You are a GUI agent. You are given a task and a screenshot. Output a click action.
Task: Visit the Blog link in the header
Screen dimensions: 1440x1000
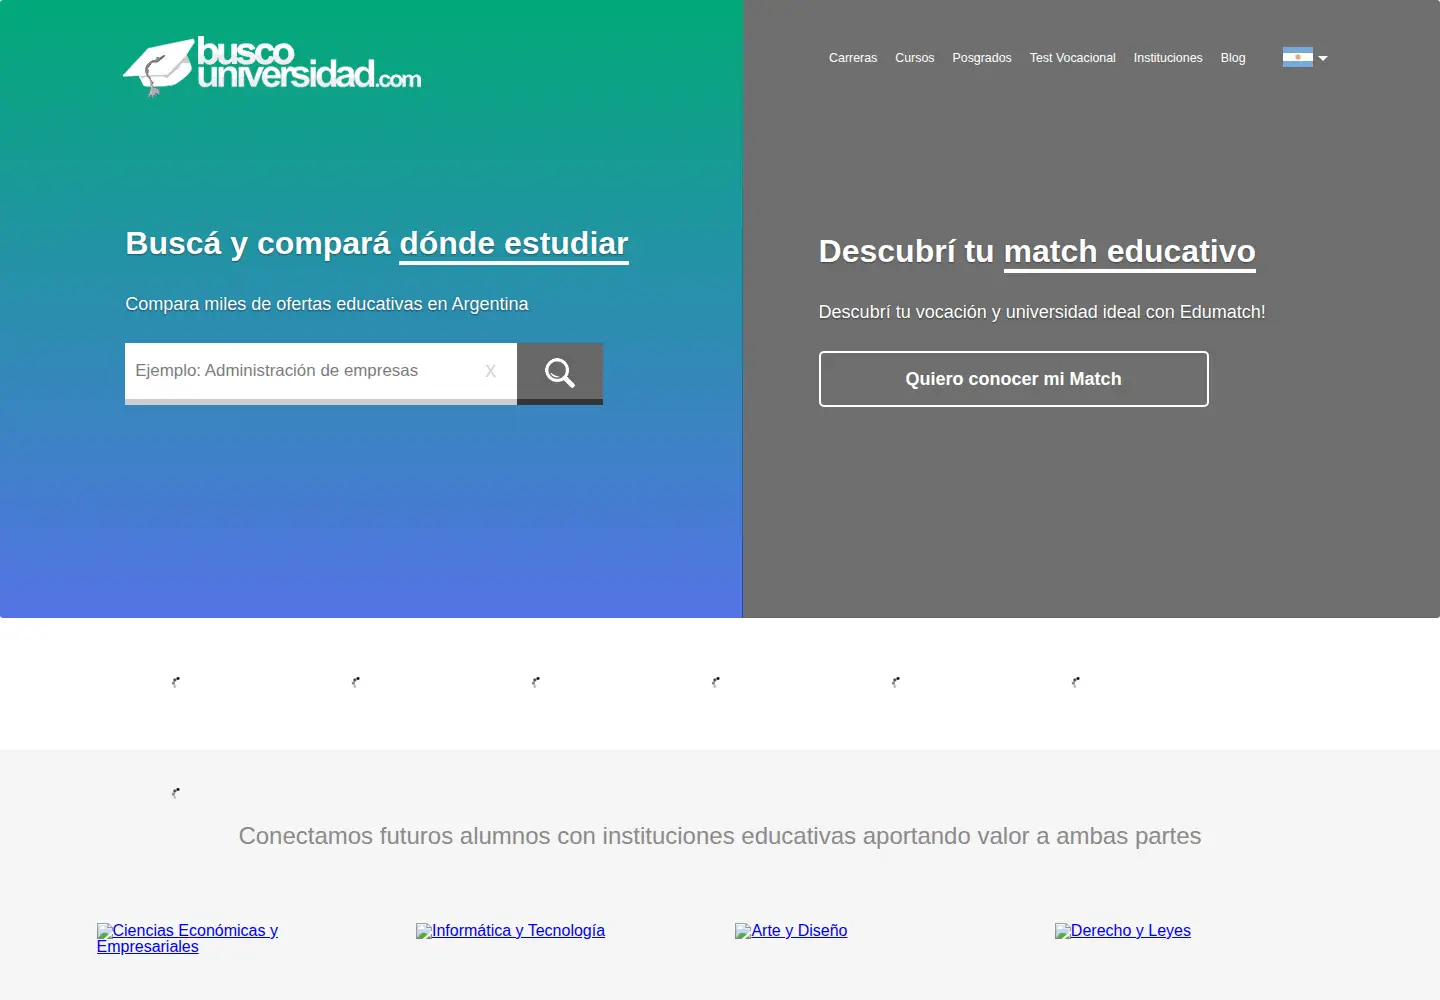1233,58
